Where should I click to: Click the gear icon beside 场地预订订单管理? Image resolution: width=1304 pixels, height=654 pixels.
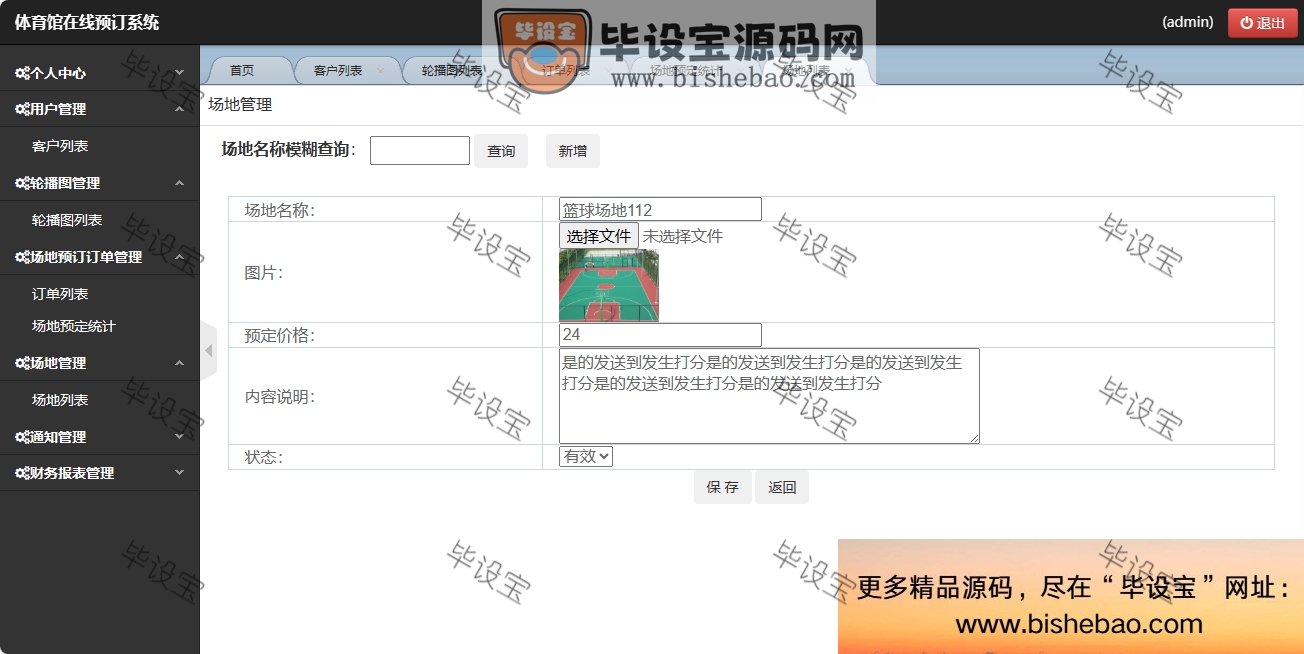pyautogui.click(x=21, y=257)
